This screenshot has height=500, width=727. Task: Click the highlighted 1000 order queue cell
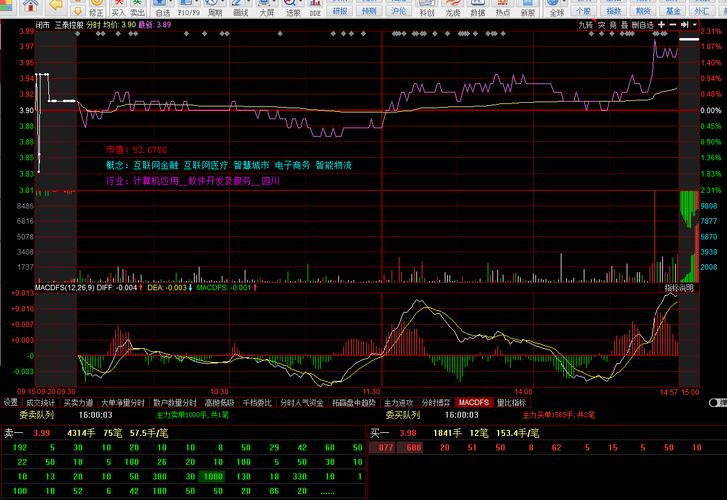pos(211,477)
